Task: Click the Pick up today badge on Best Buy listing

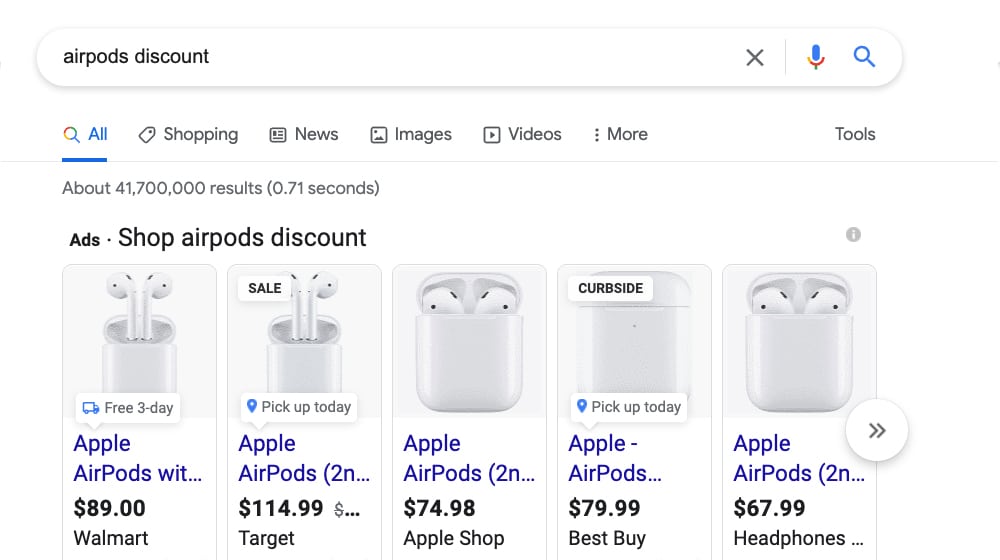Action: point(628,407)
